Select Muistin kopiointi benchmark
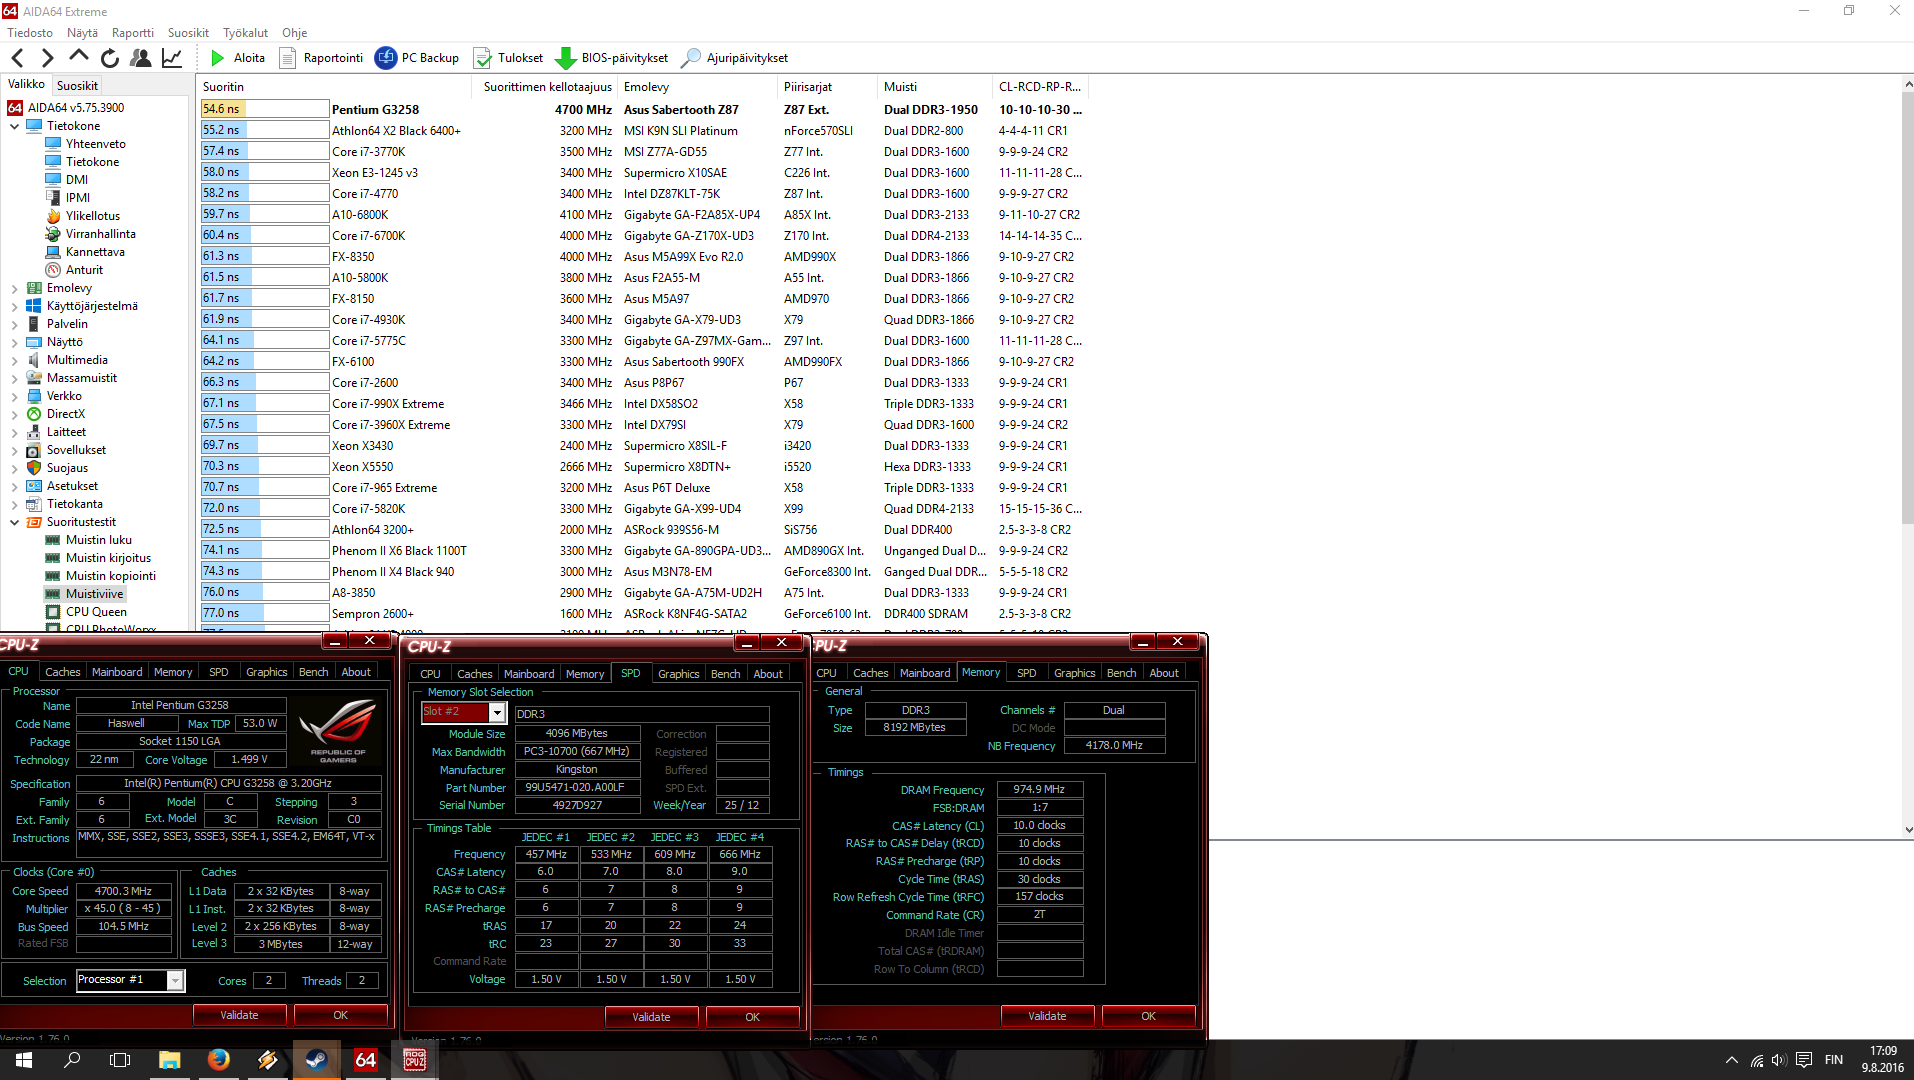Viewport: 1914px width, 1080px height. 111,576
